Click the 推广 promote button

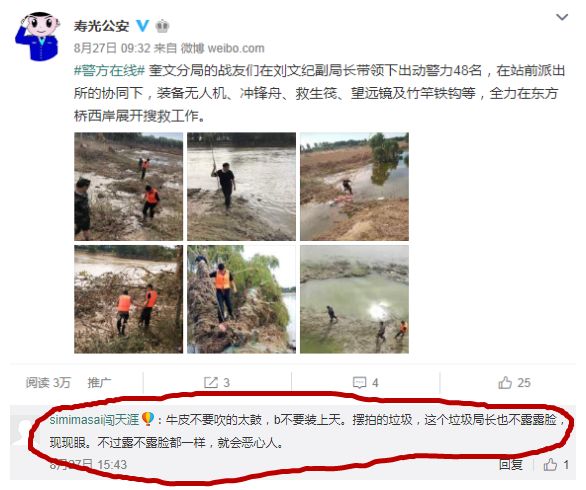(99, 383)
